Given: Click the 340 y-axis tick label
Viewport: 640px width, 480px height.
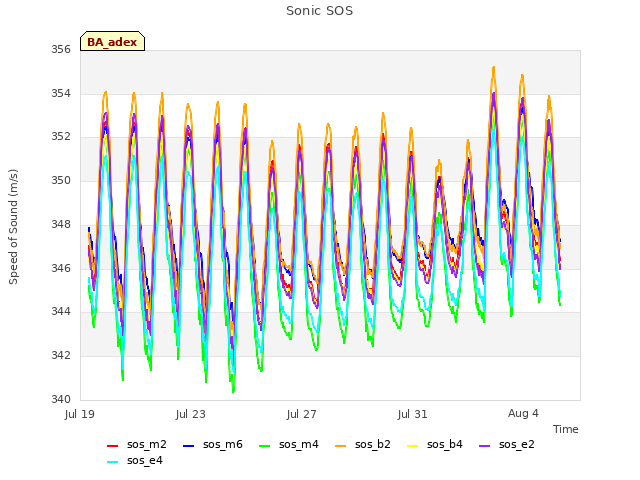Looking at the screenshot, I should pyautogui.click(x=61, y=399).
